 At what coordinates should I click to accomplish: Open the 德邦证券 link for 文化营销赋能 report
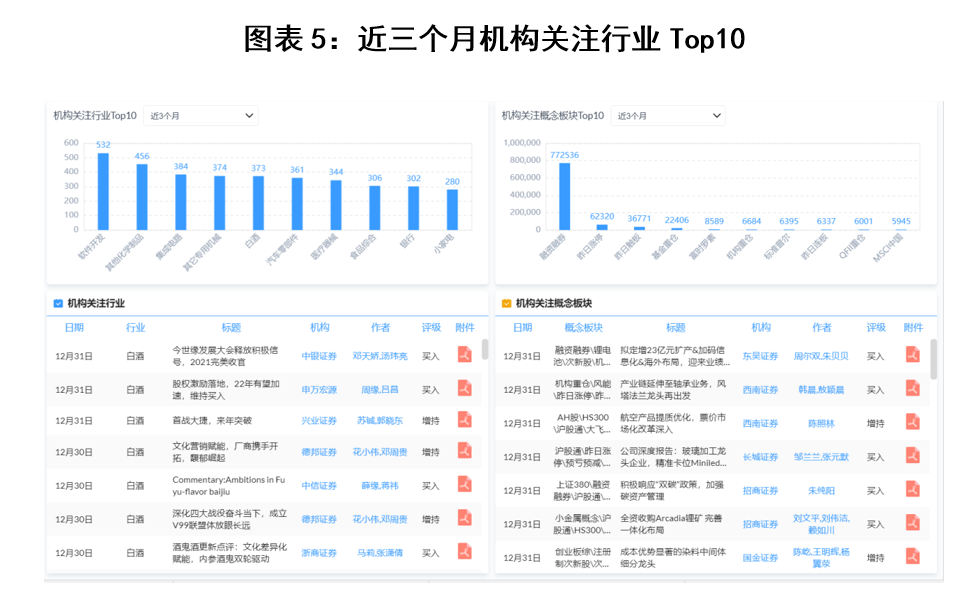(x=319, y=452)
